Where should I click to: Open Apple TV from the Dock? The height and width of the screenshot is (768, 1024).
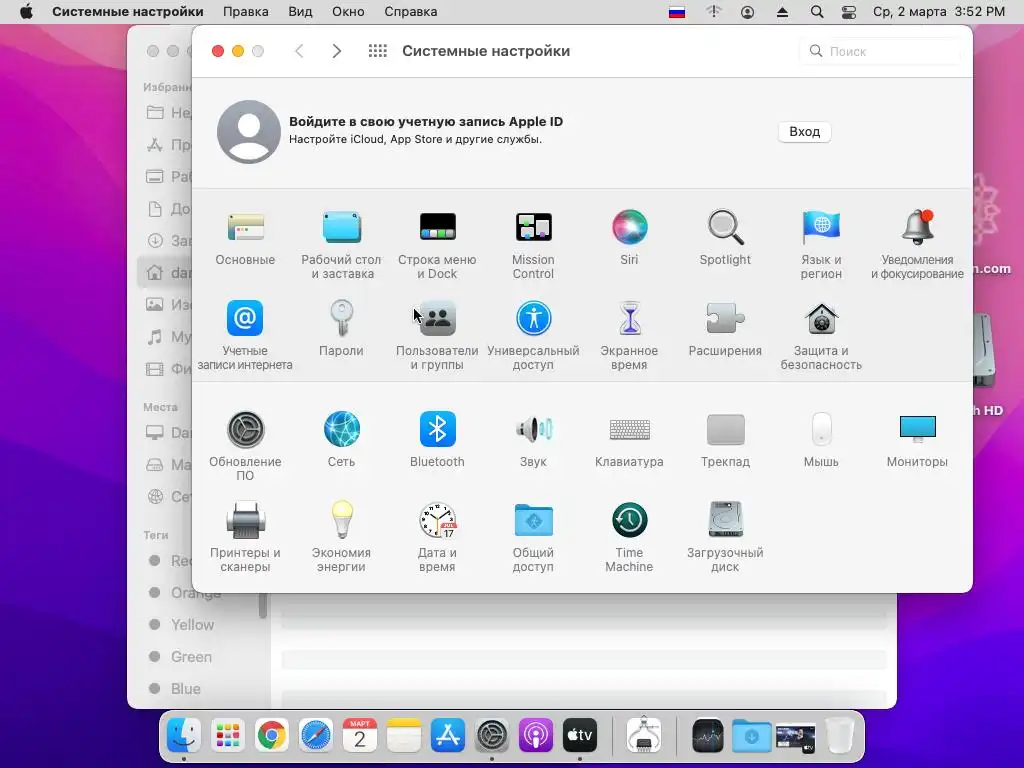tap(579, 736)
